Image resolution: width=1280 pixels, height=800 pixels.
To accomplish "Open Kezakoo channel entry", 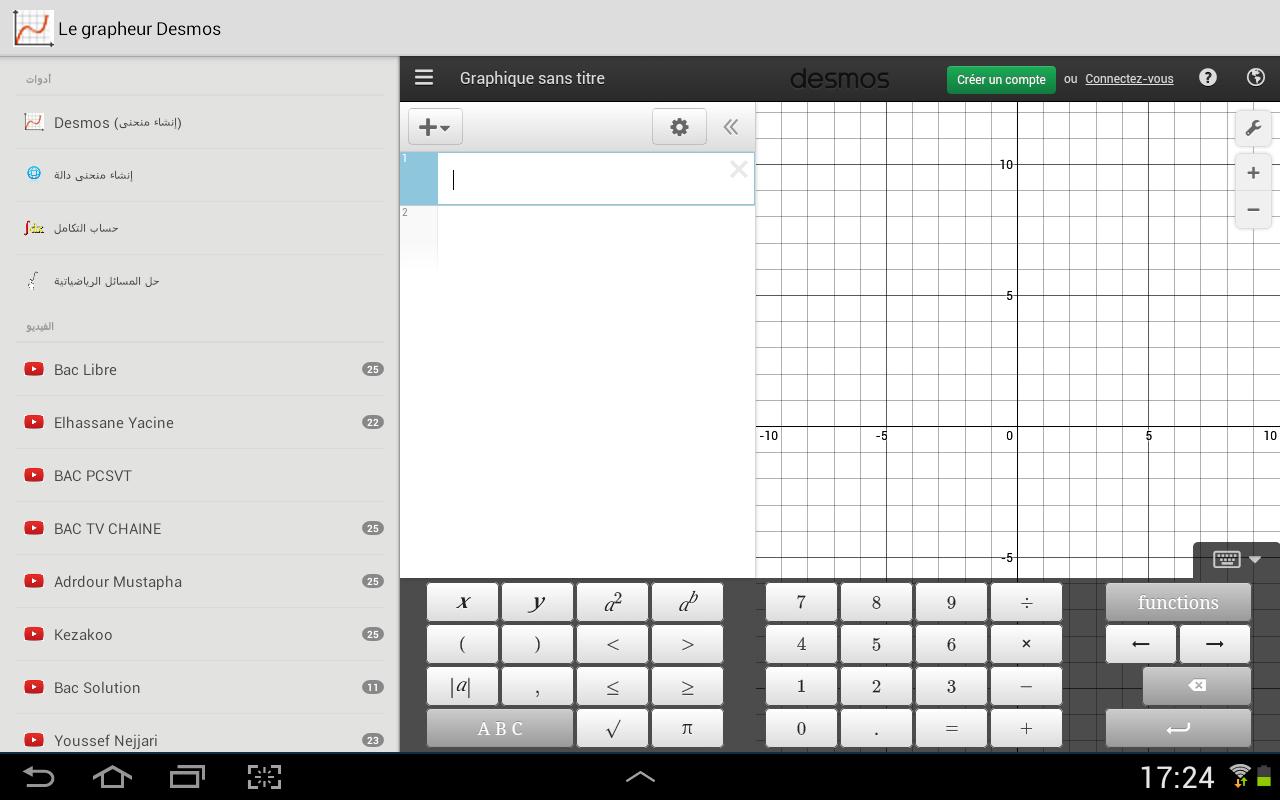I will 200,634.
